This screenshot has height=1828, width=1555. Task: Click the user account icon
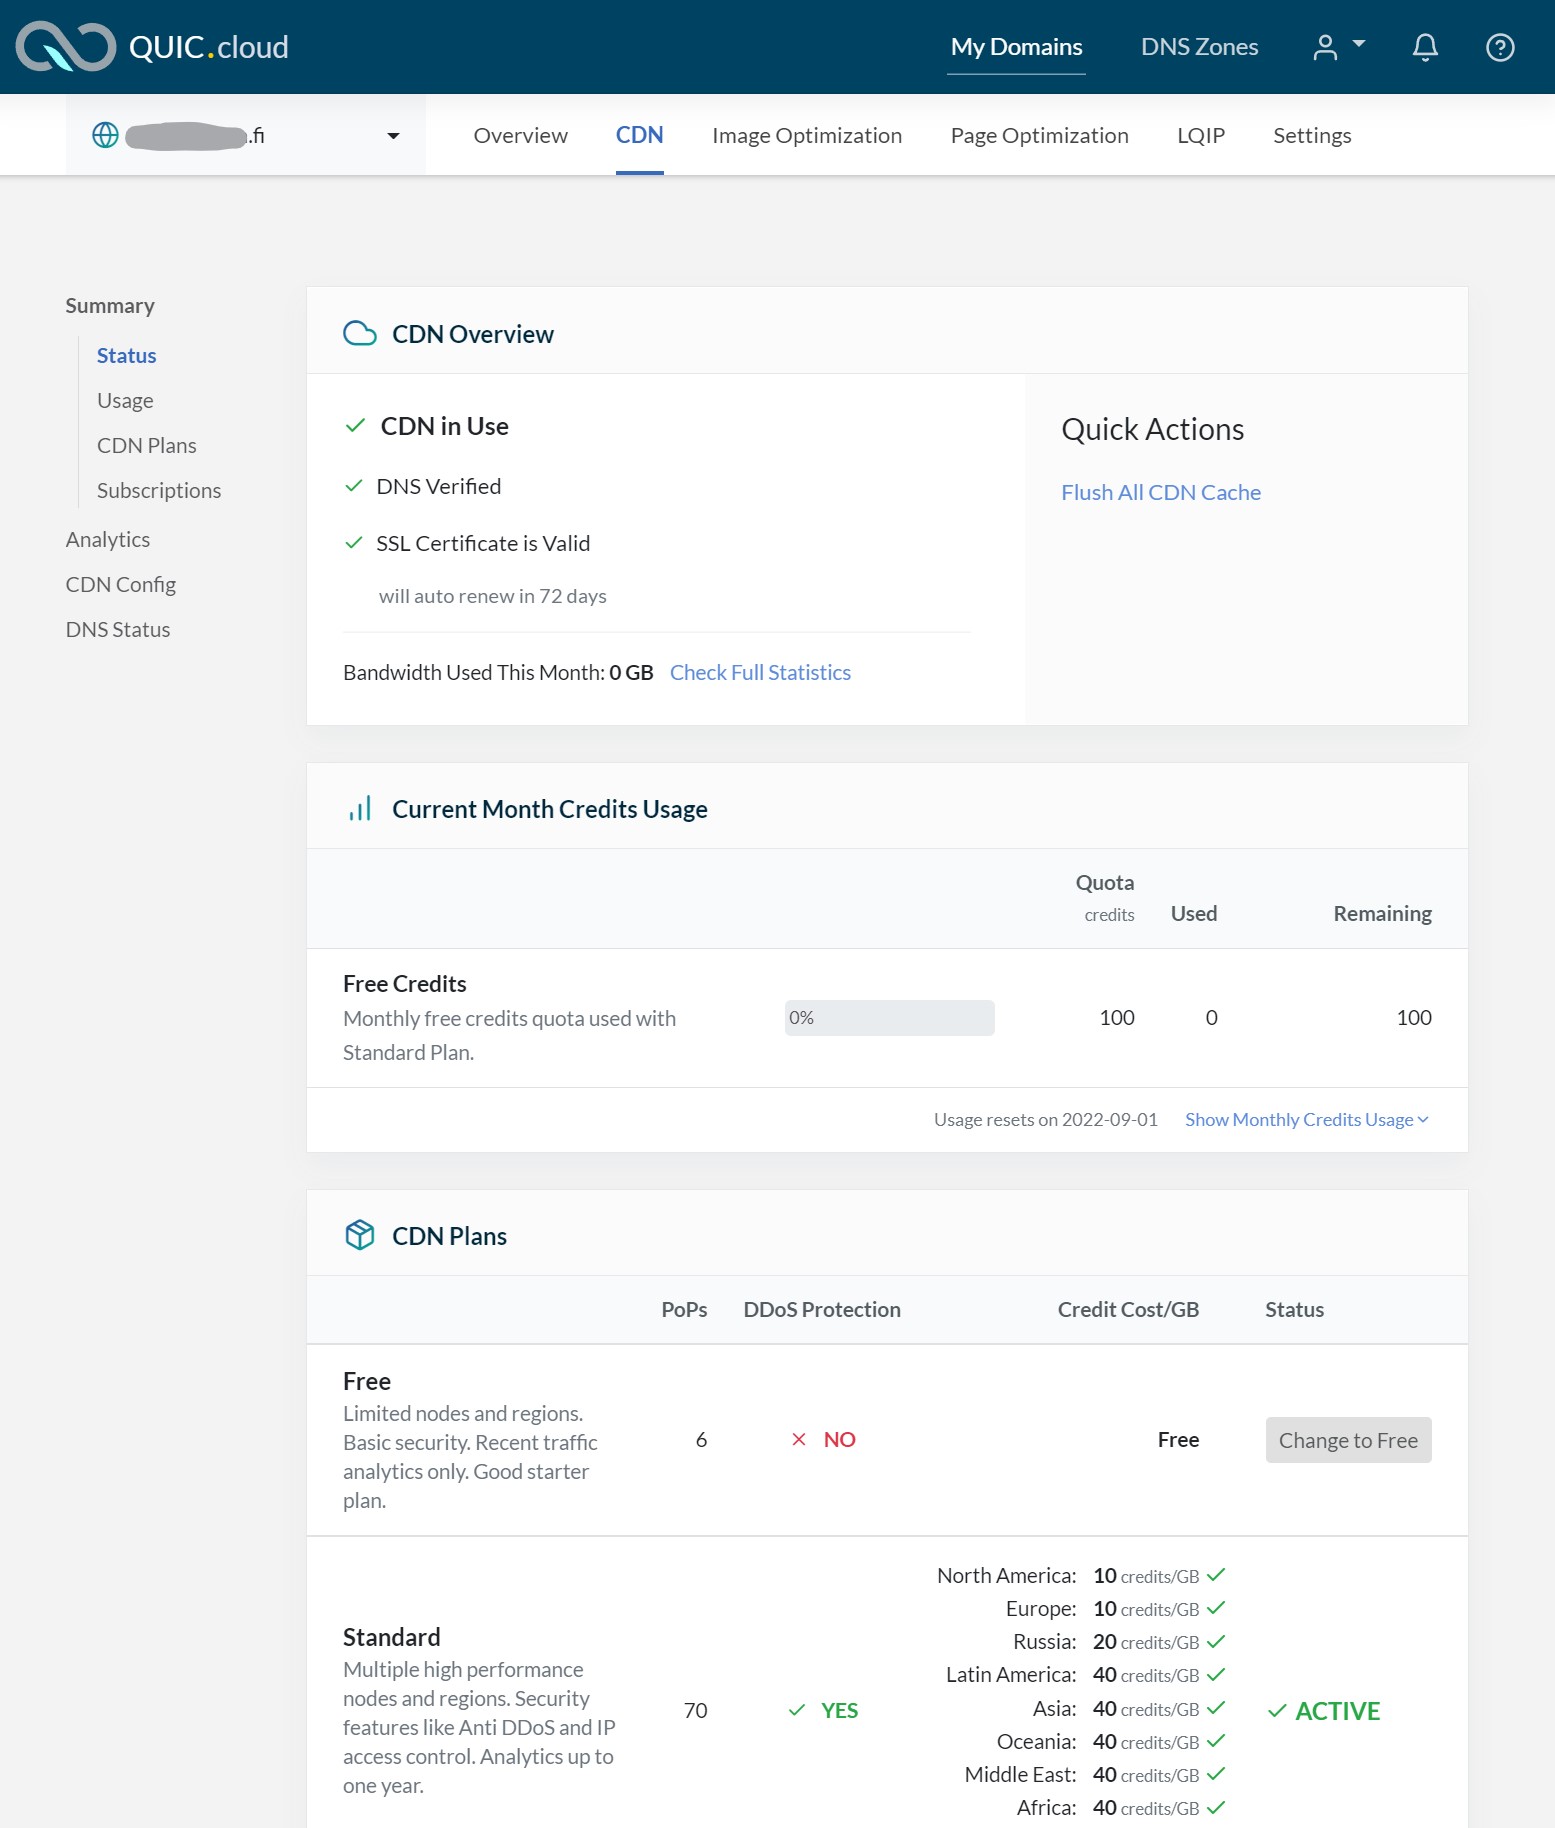(1324, 47)
